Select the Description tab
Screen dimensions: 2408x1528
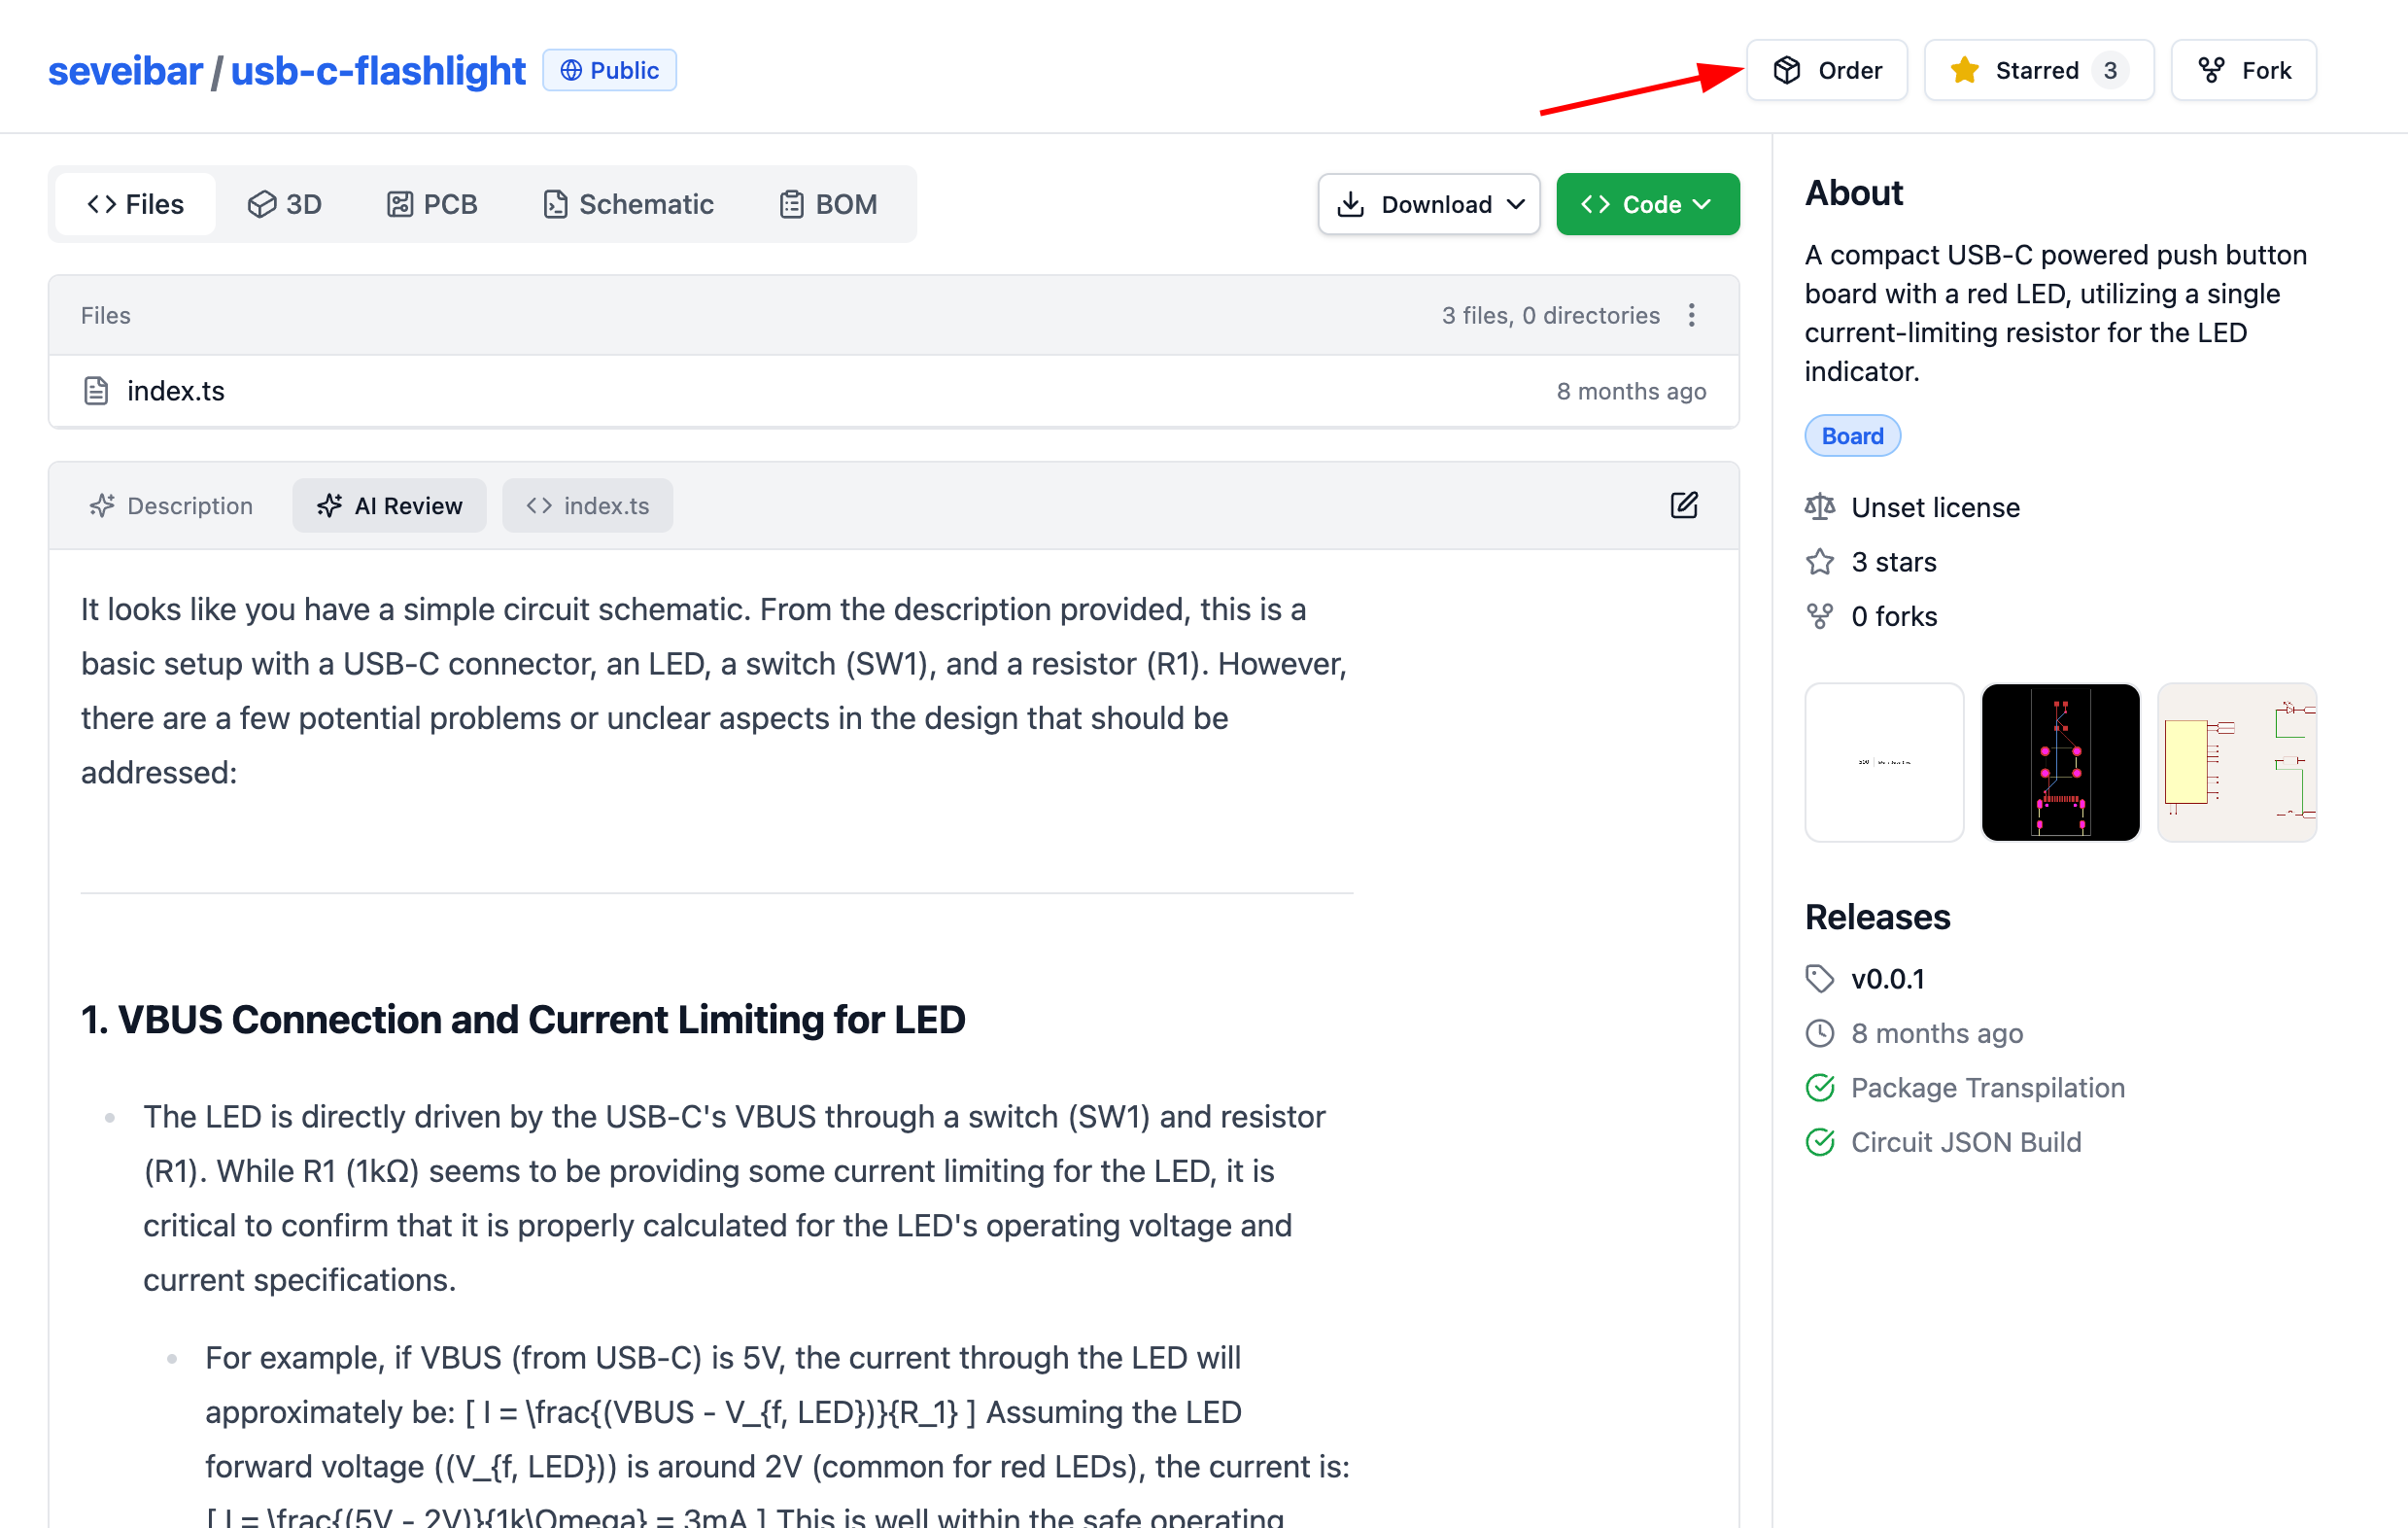[x=171, y=506]
